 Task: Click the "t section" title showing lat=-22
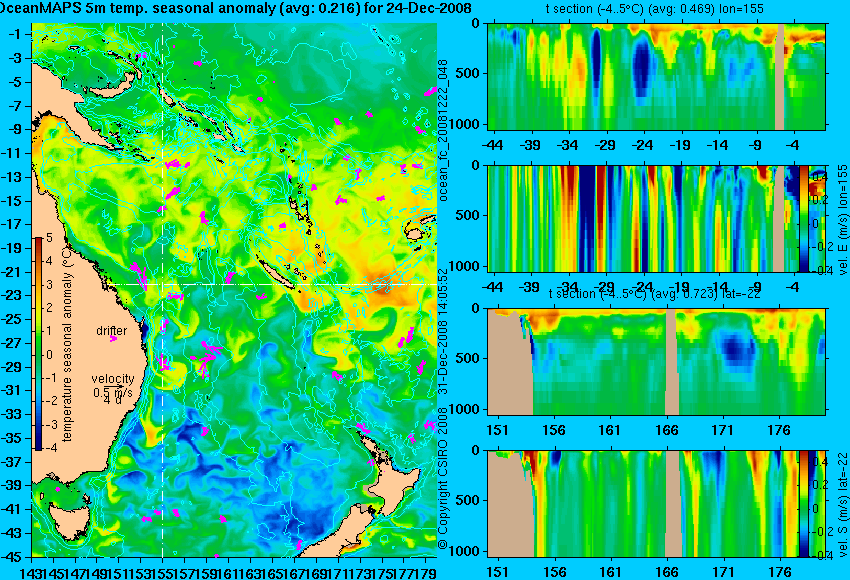[655, 294]
